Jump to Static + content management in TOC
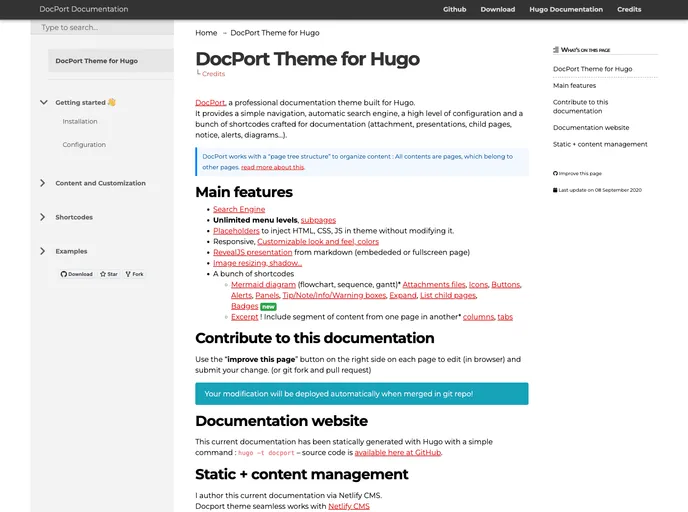688x512 pixels. pyautogui.click(x=600, y=144)
